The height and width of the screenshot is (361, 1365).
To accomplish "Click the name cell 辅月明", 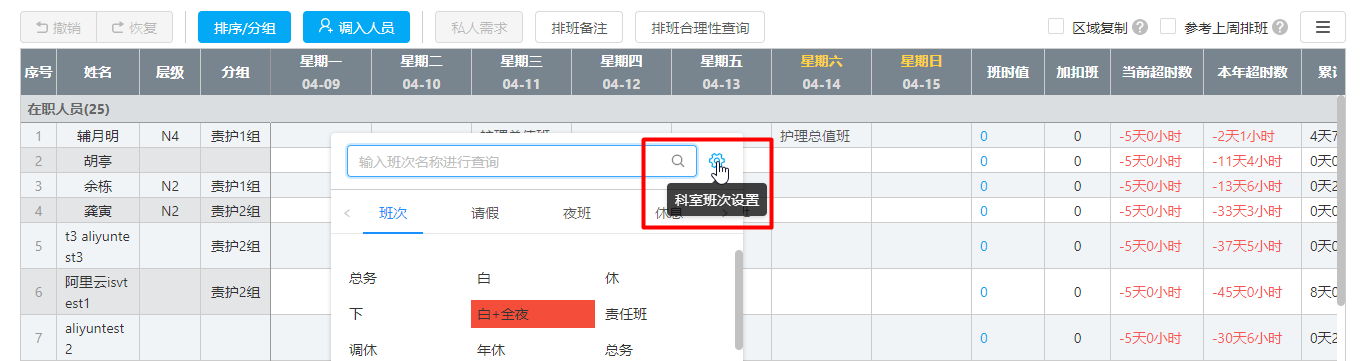I will tap(97, 135).
